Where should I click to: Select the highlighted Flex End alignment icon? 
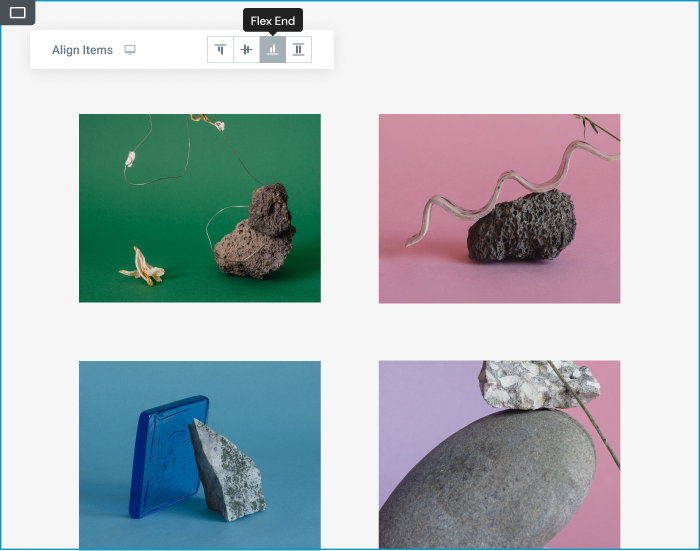[273, 50]
